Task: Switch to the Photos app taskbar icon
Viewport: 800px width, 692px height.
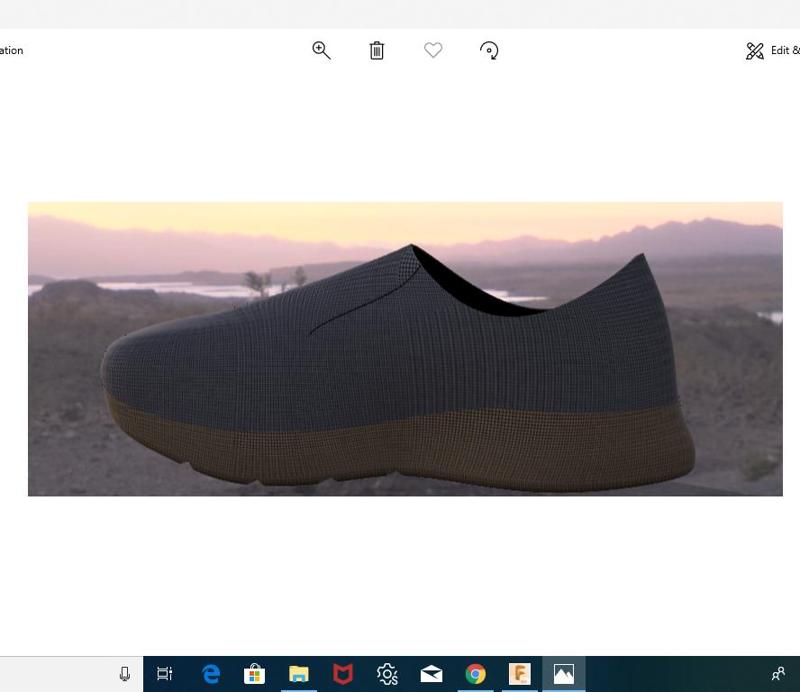Action: (564, 673)
